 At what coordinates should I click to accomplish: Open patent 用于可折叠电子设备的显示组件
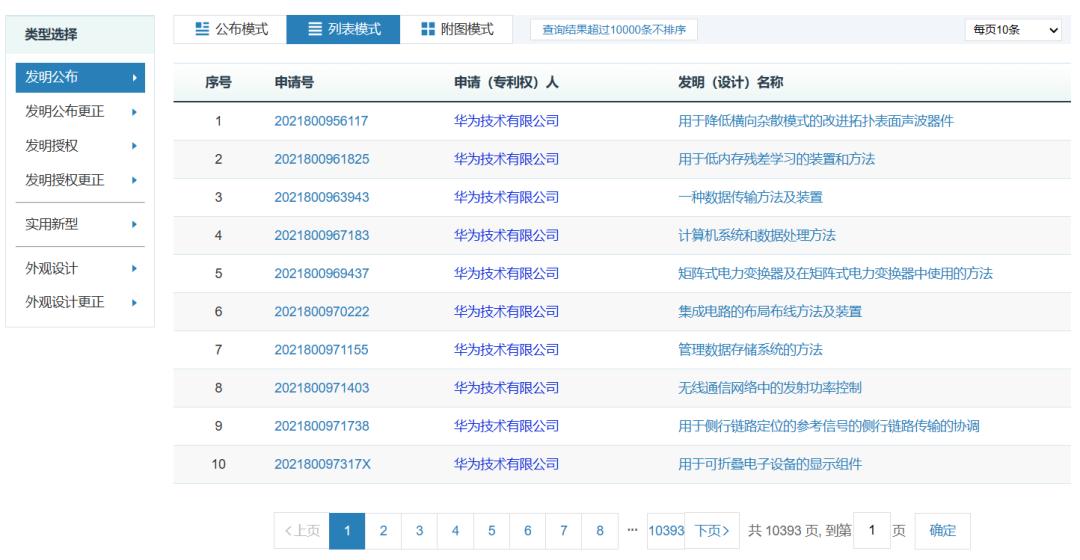[x=769, y=464]
